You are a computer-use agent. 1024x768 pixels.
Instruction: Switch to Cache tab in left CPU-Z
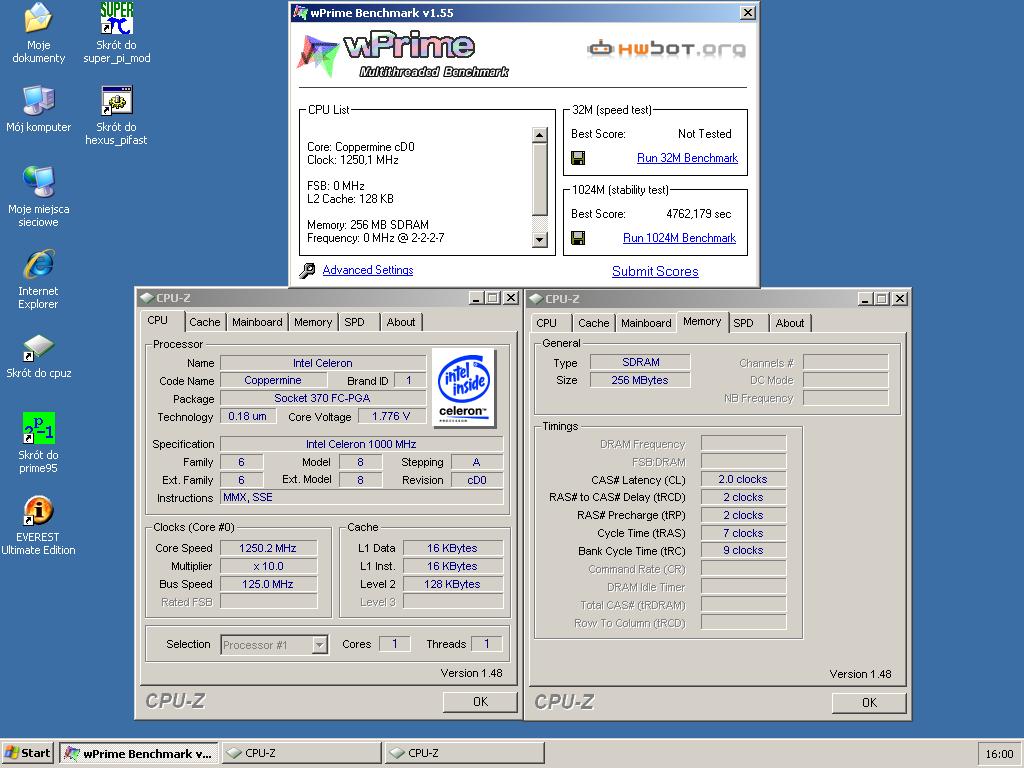tap(204, 322)
